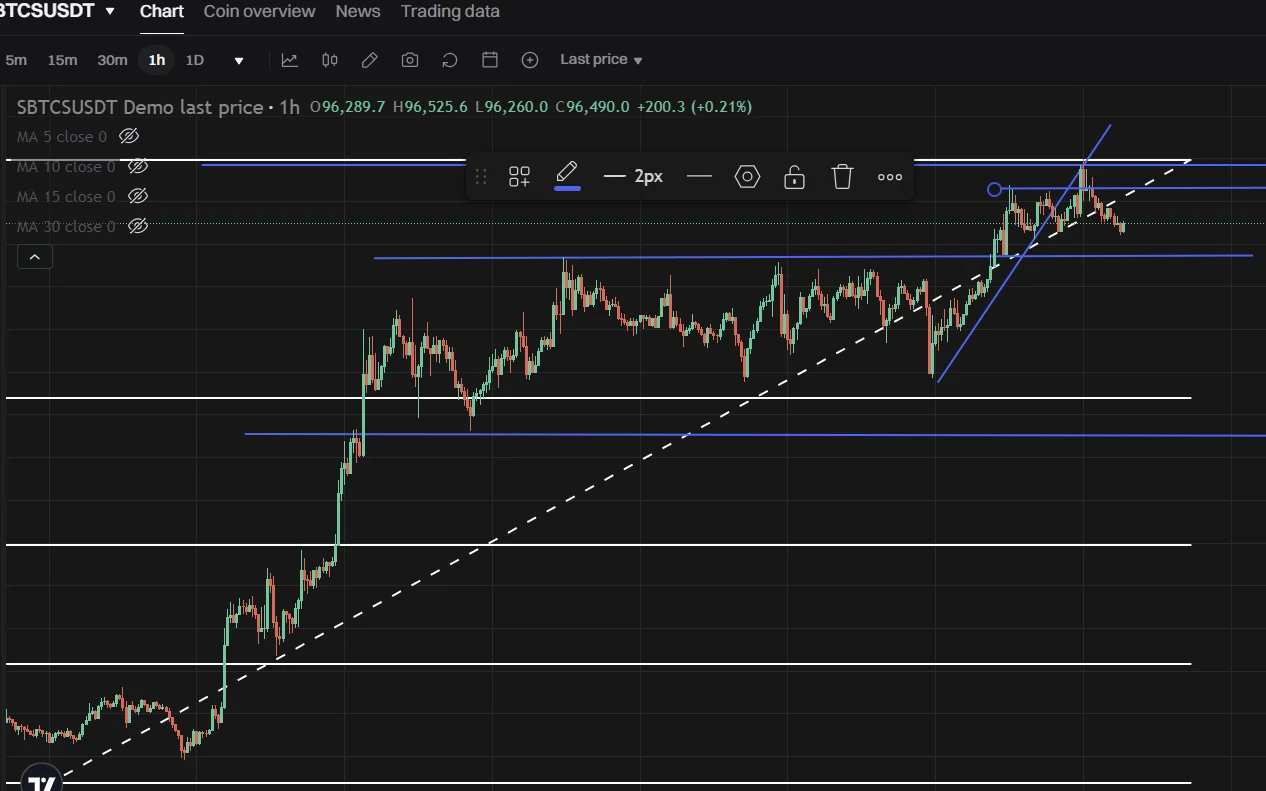
Task: Open the indicators line-chart icon
Action: (x=289, y=60)
